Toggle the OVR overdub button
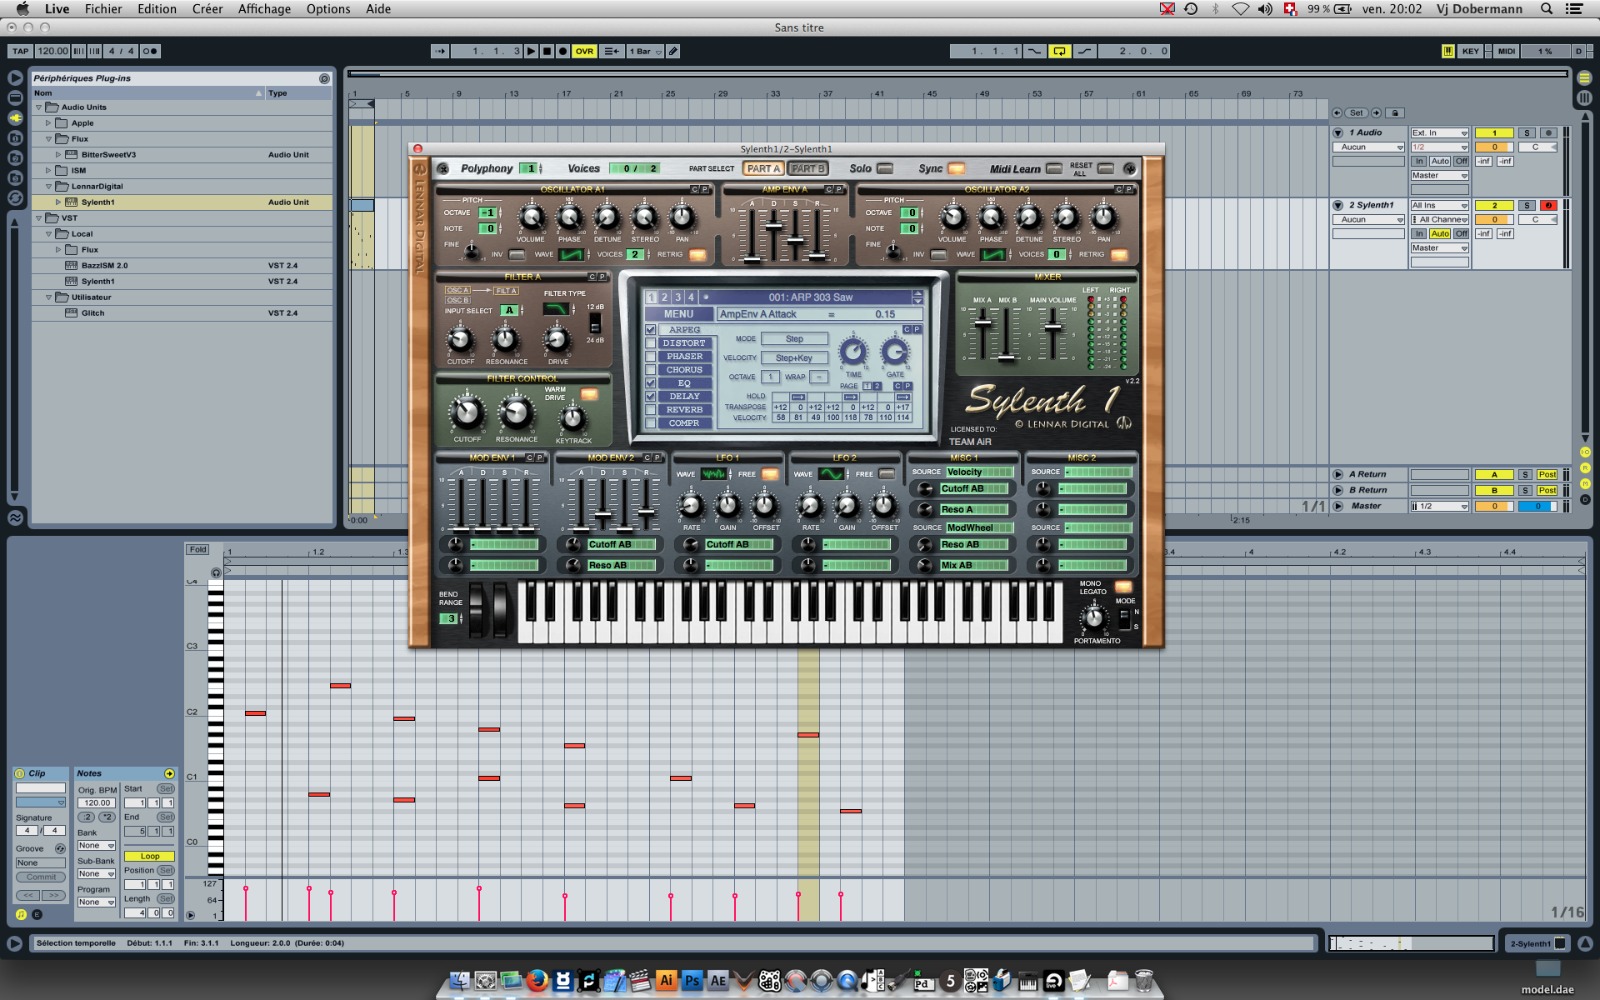This screenshot has width=1600, height=1000. coord(584,51)
